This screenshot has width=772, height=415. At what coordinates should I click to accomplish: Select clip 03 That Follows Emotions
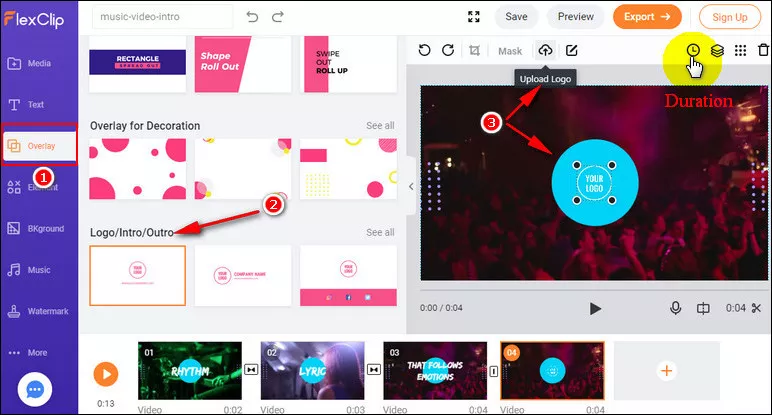click(435, 371)
